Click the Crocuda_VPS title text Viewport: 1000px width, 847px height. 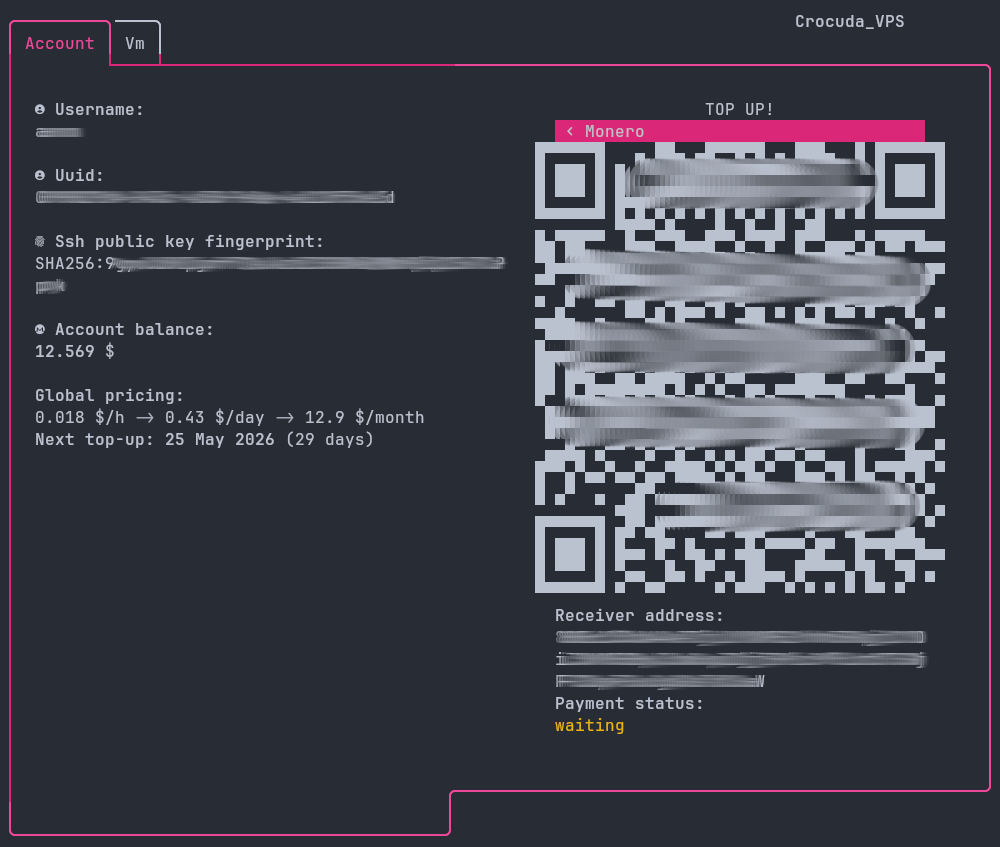pos(849,22)
